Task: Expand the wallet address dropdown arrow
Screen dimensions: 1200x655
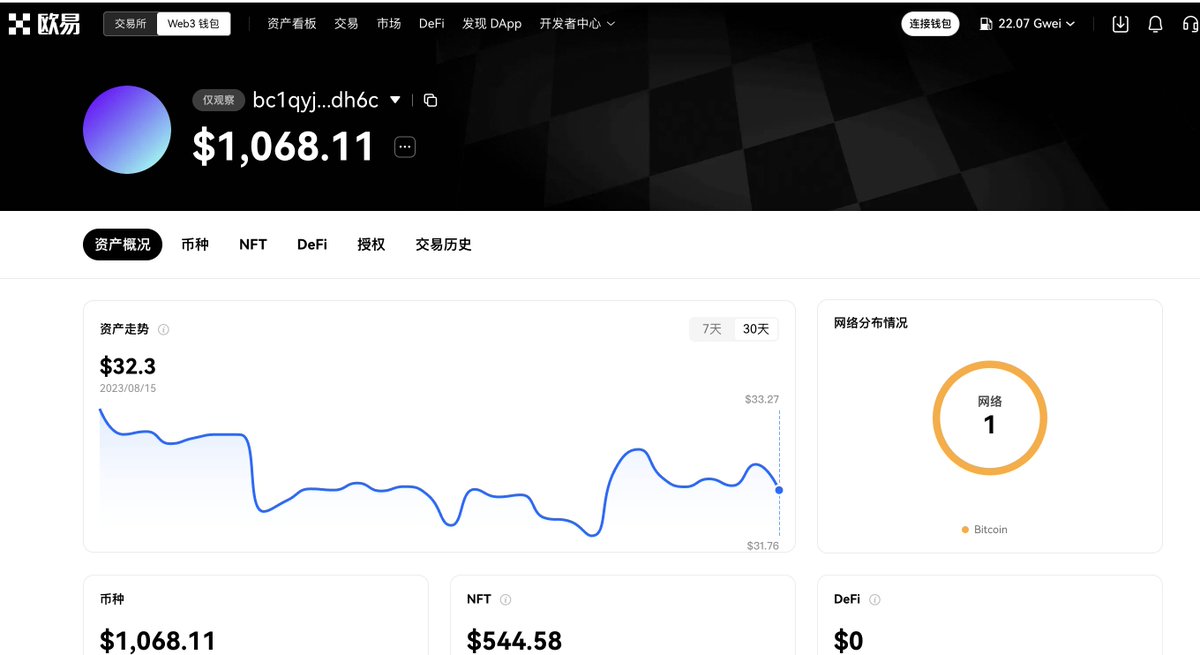Action: tap(395, 100)
